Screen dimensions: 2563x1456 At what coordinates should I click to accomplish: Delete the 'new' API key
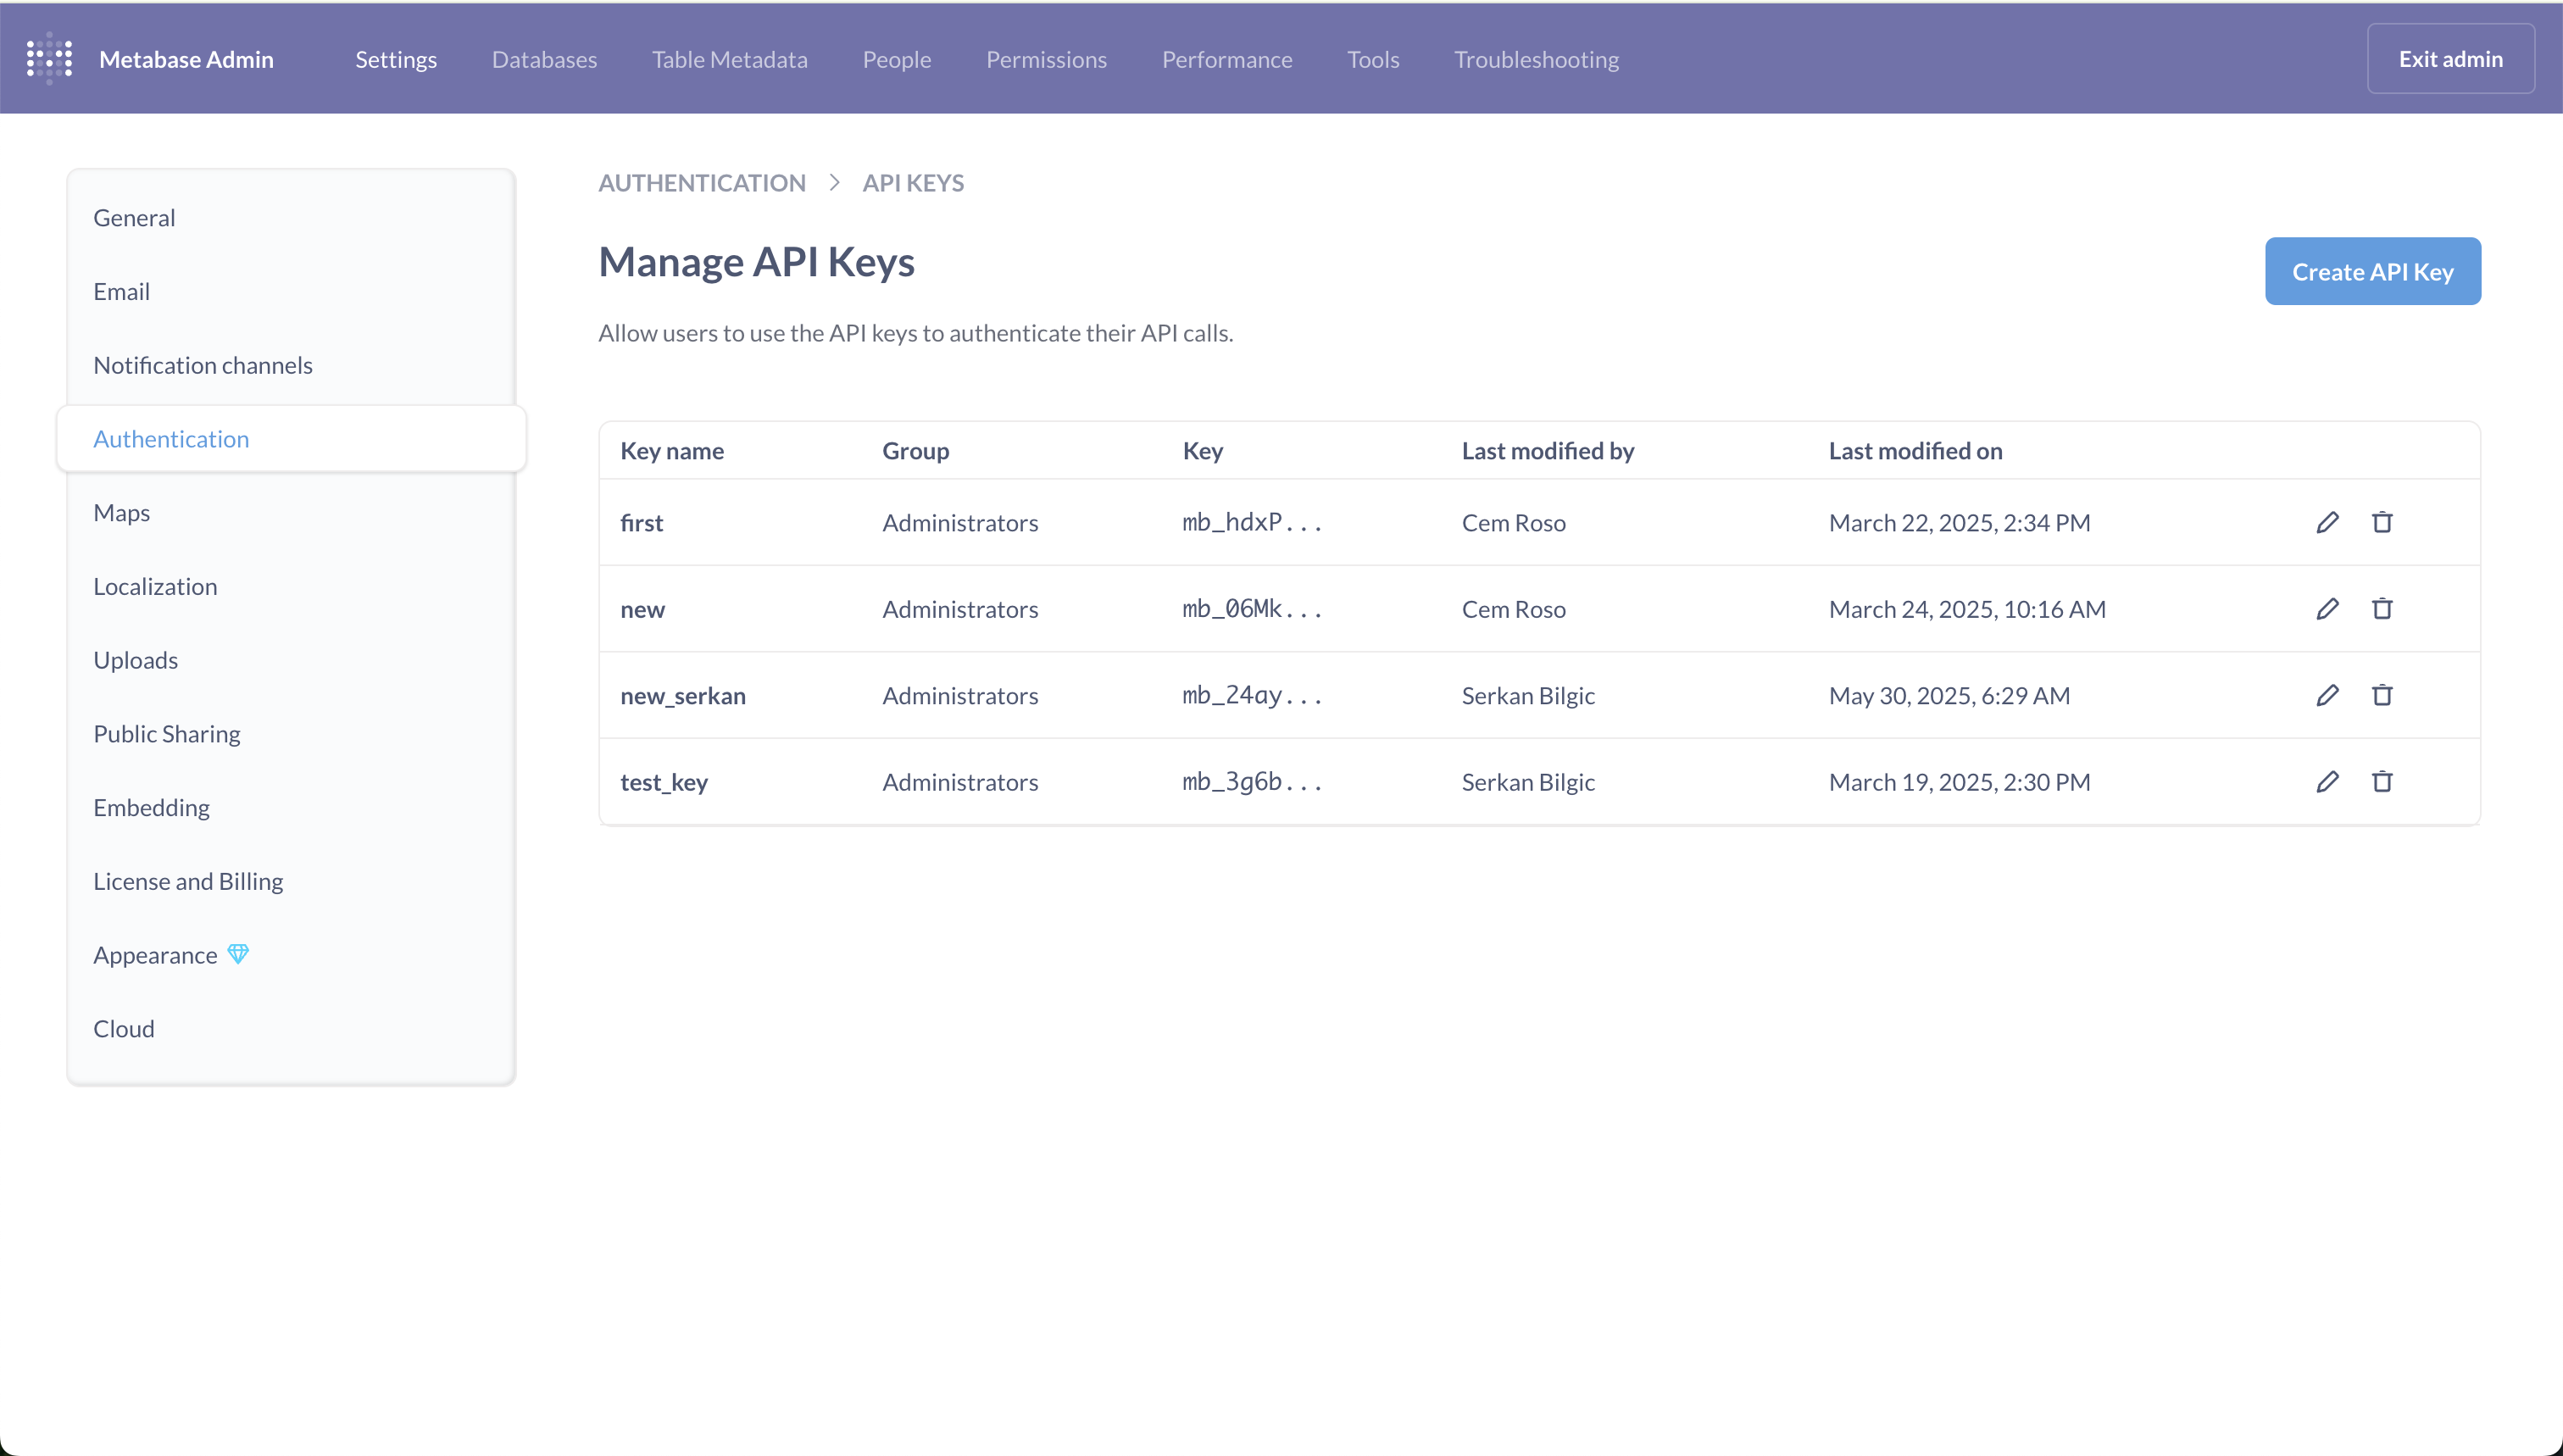tap(2382, 608)
